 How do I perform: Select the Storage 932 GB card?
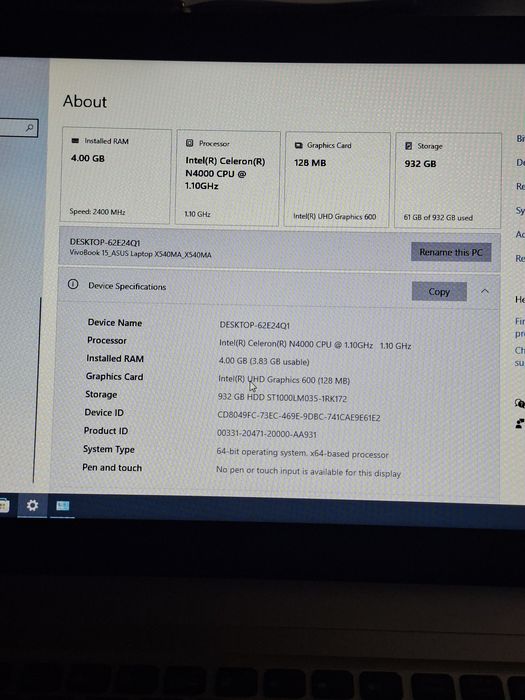447,180
